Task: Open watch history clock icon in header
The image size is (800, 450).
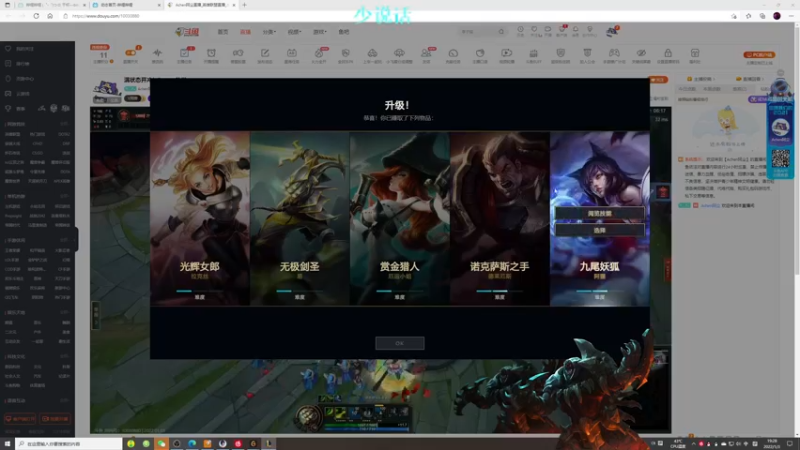Action: 520,31
